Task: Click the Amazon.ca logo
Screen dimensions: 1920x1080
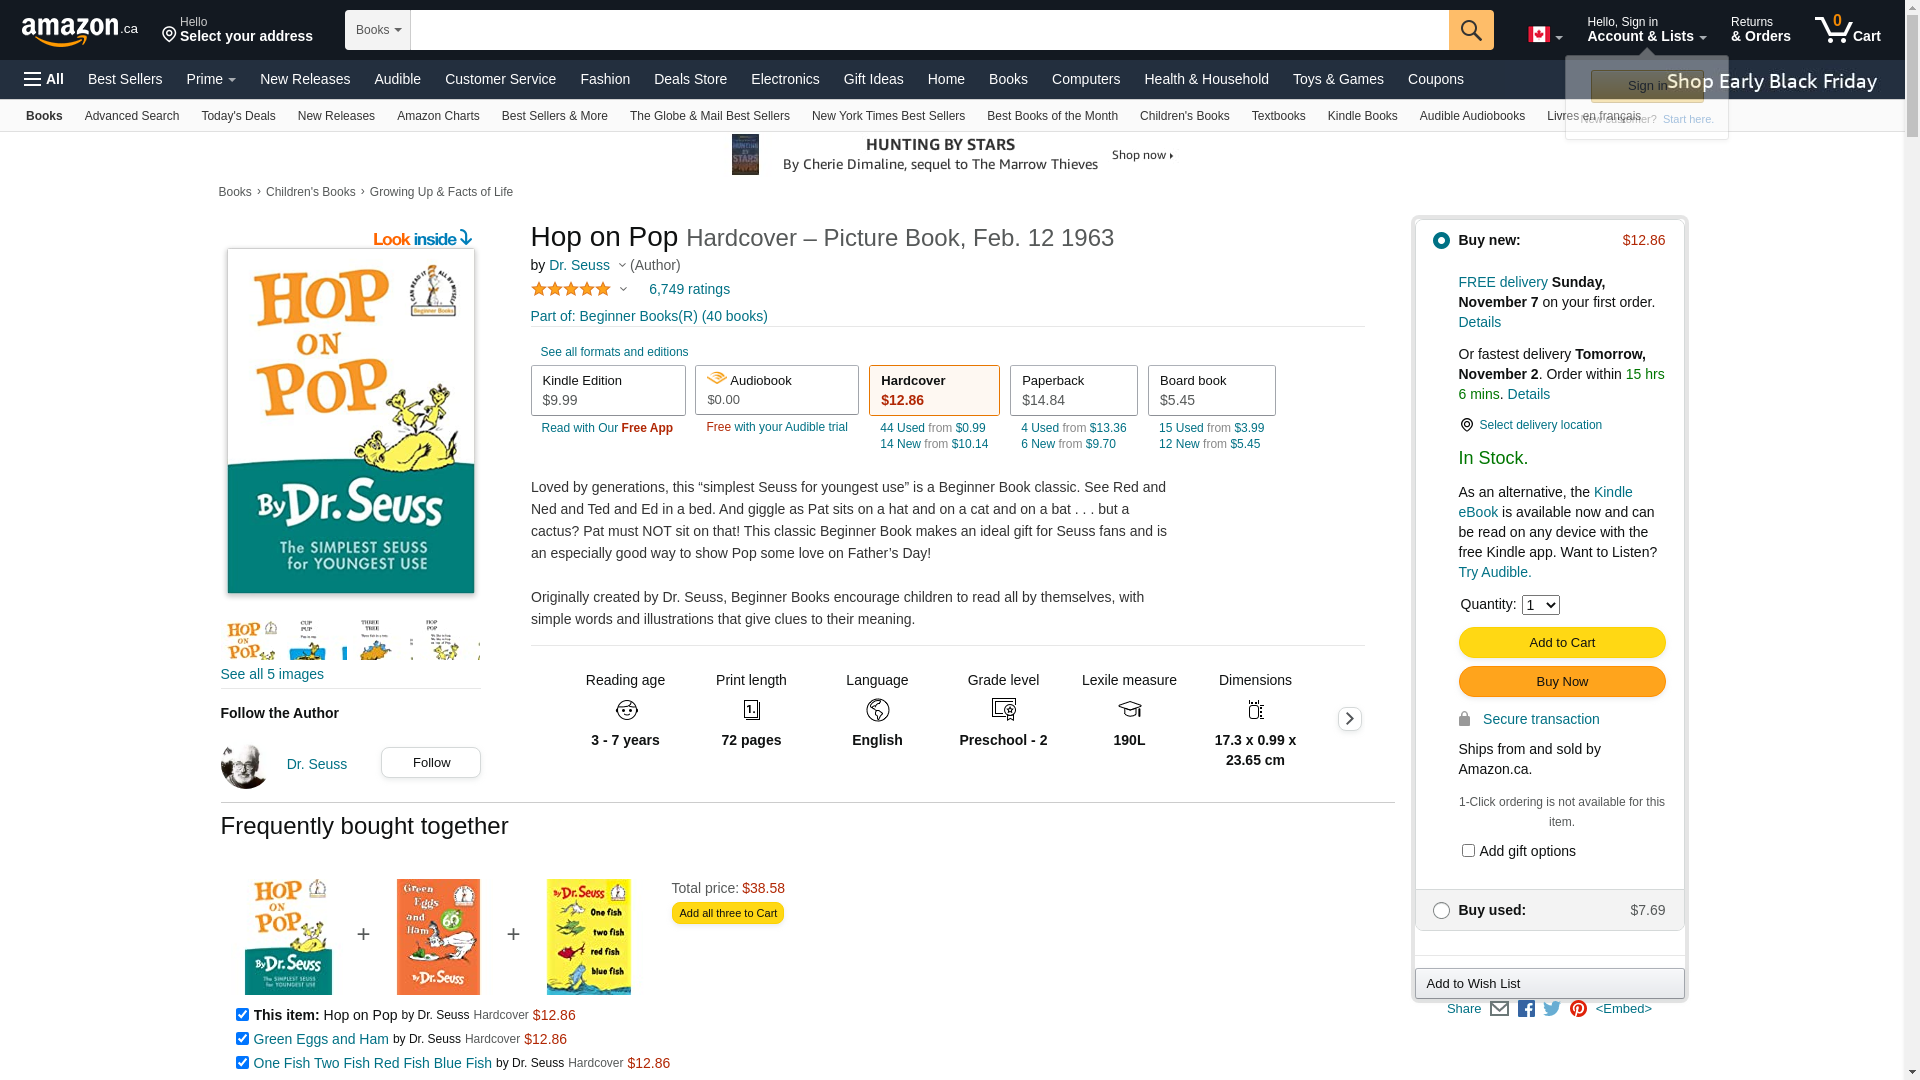Action: point(80,31)
